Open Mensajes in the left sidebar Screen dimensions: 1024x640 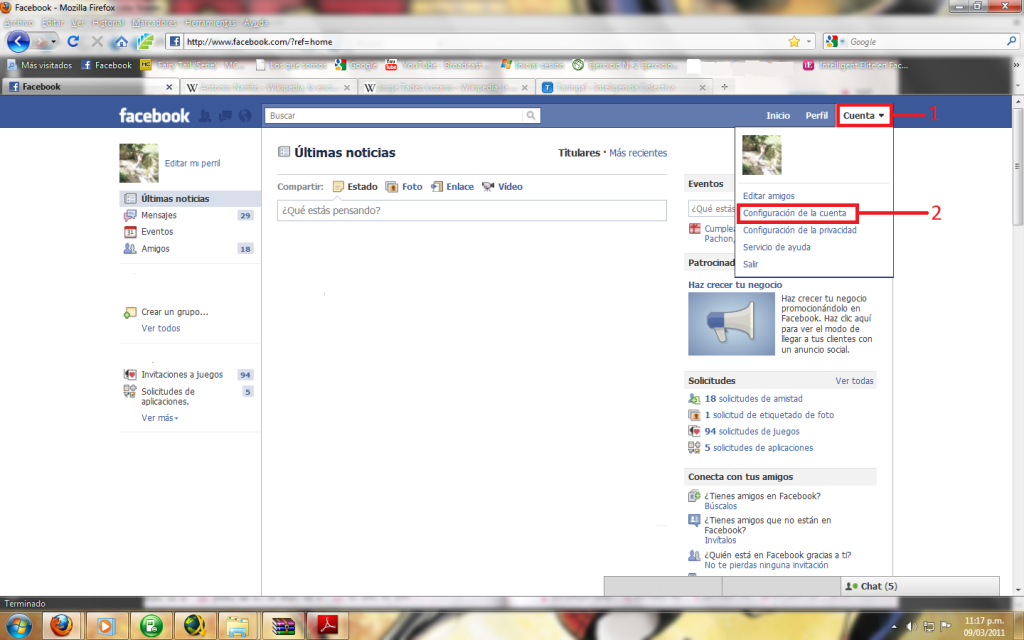159,215
